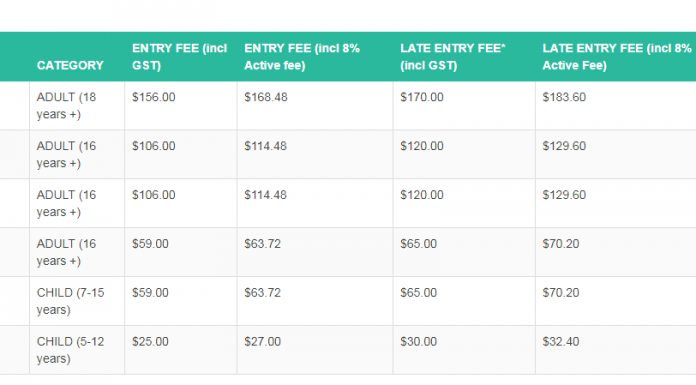This screenshot has height=385, width=696.
Task: Select the $32.40 late fee cell
Action: pyautogui.click(x=616, y=350)
